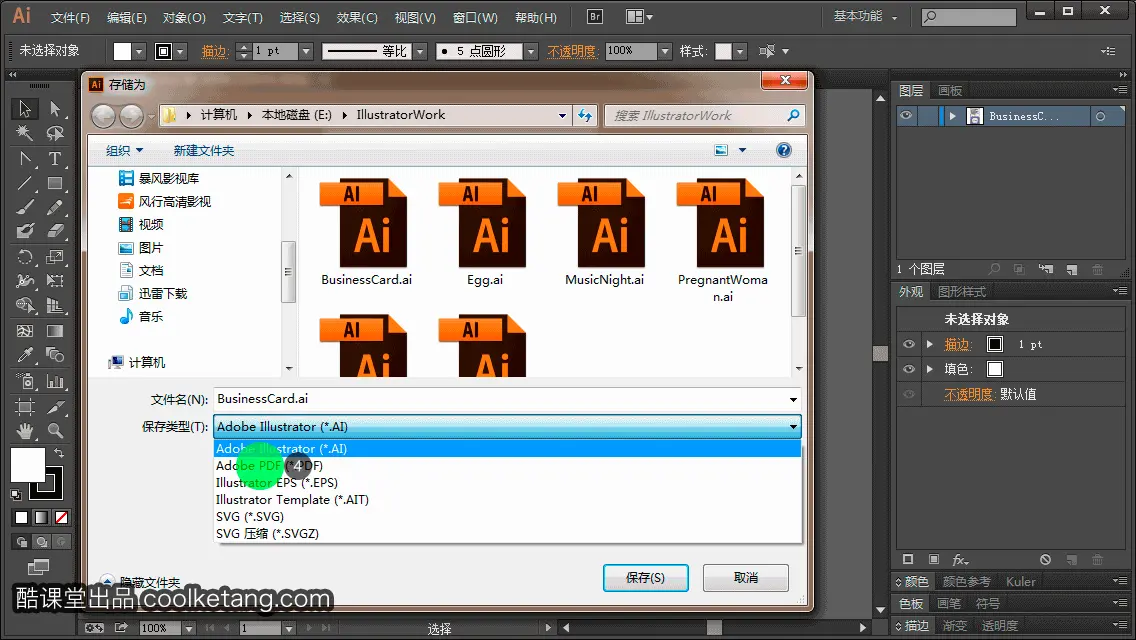Toggle visibility of fill appearance row
Screen dimensions: 1136x640
[909, 369]
